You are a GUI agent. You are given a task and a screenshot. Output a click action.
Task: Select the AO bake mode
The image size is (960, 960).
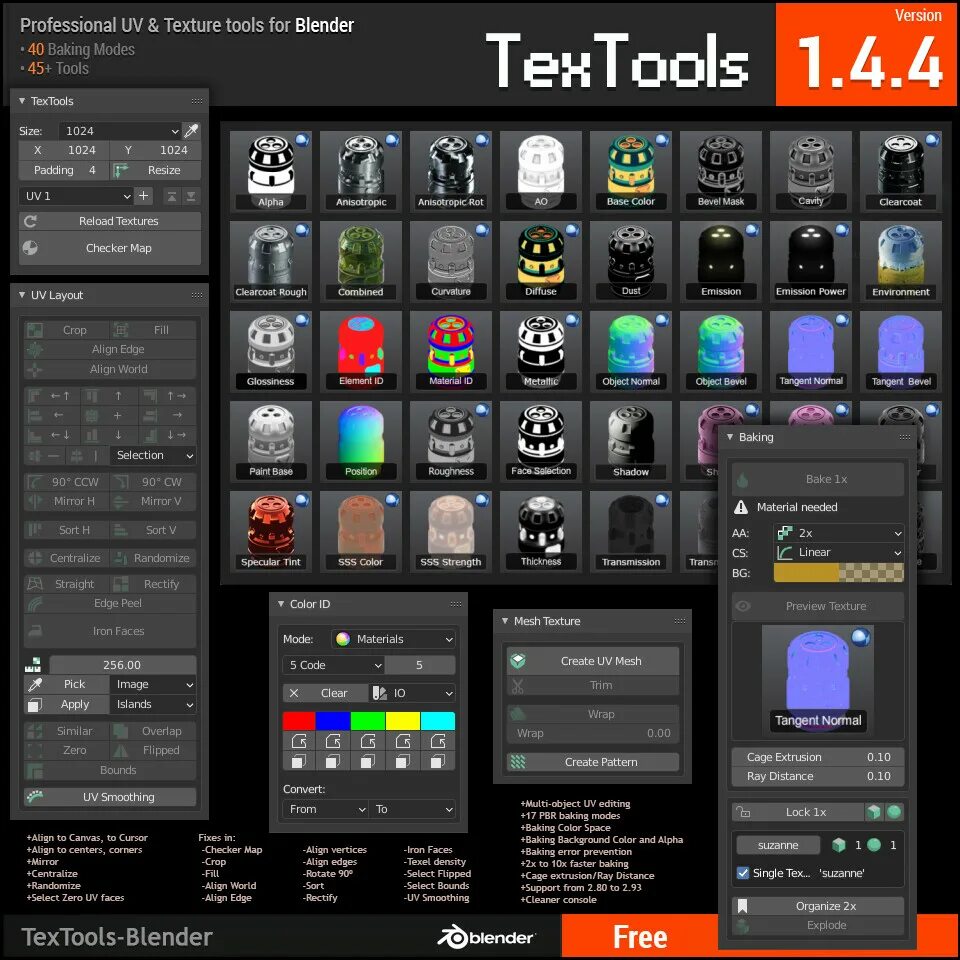coord(541,171)
